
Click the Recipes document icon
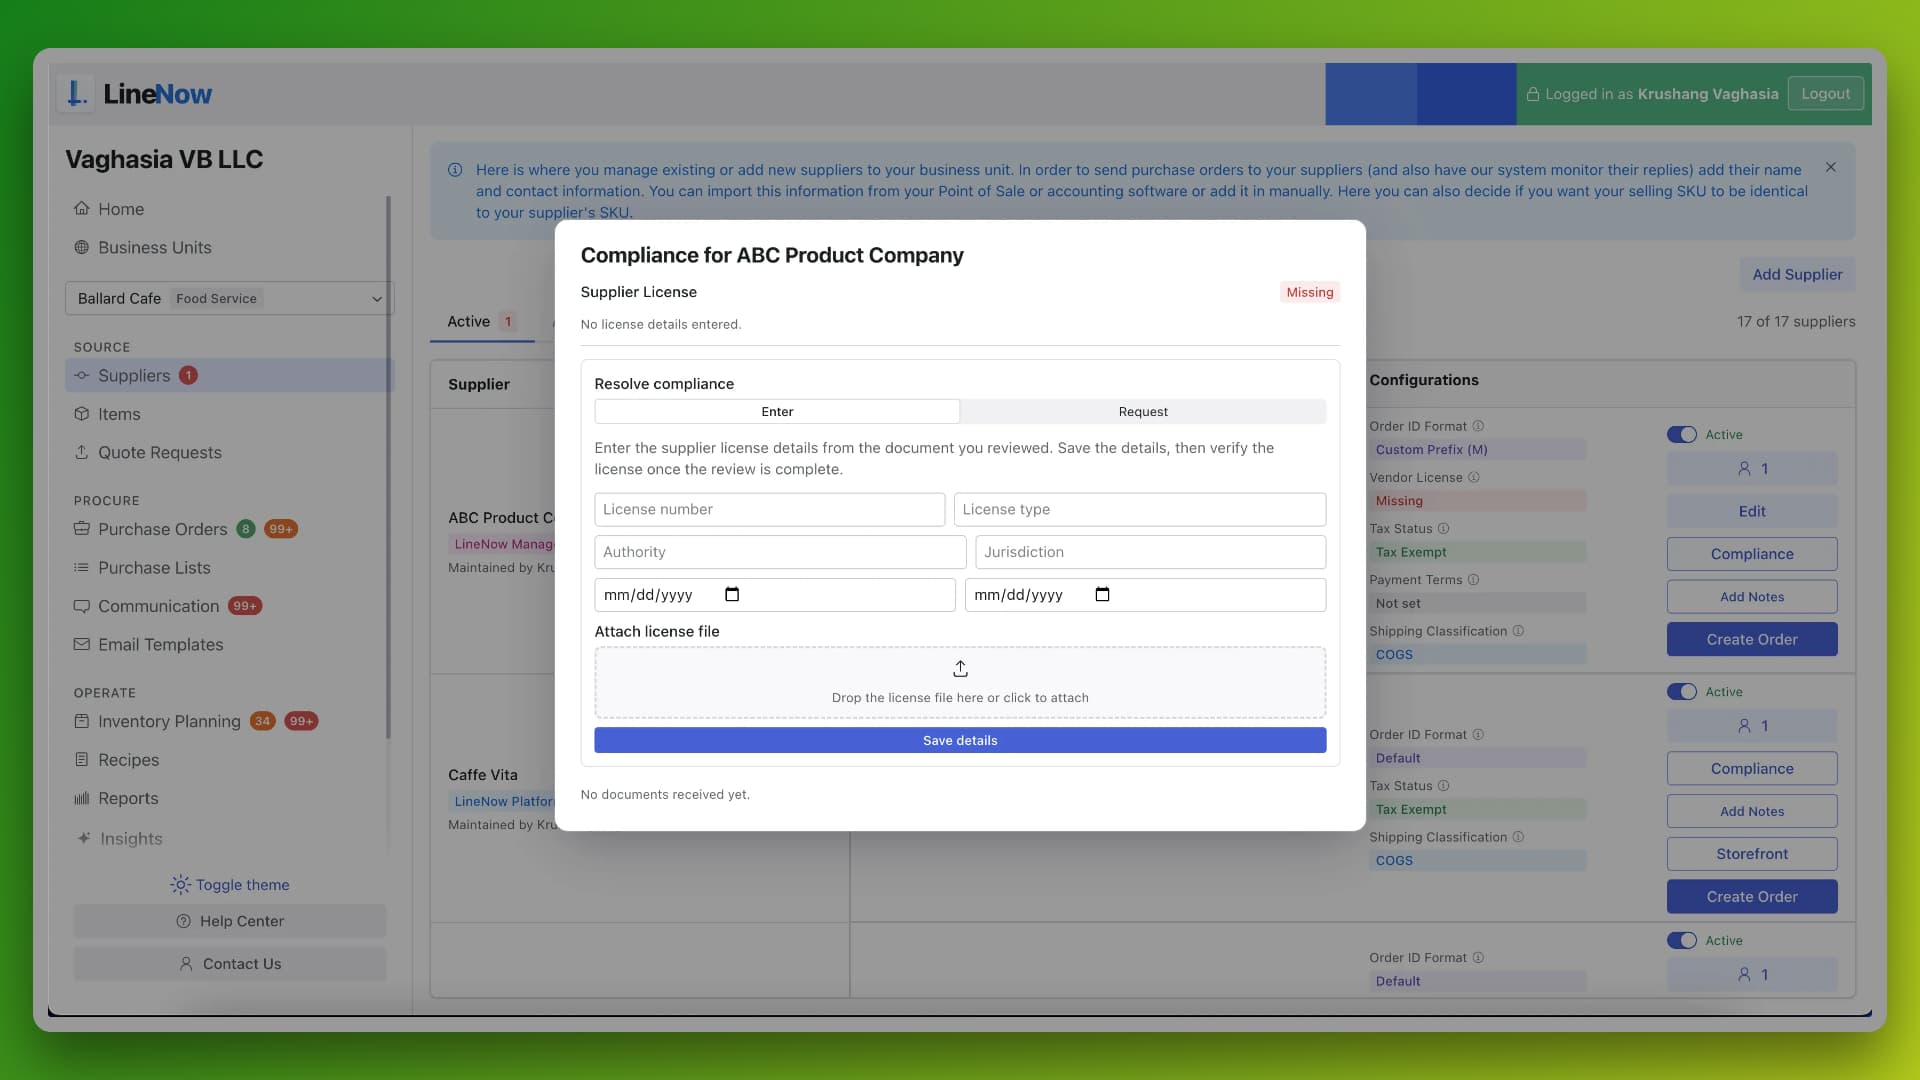click(82, 760)
